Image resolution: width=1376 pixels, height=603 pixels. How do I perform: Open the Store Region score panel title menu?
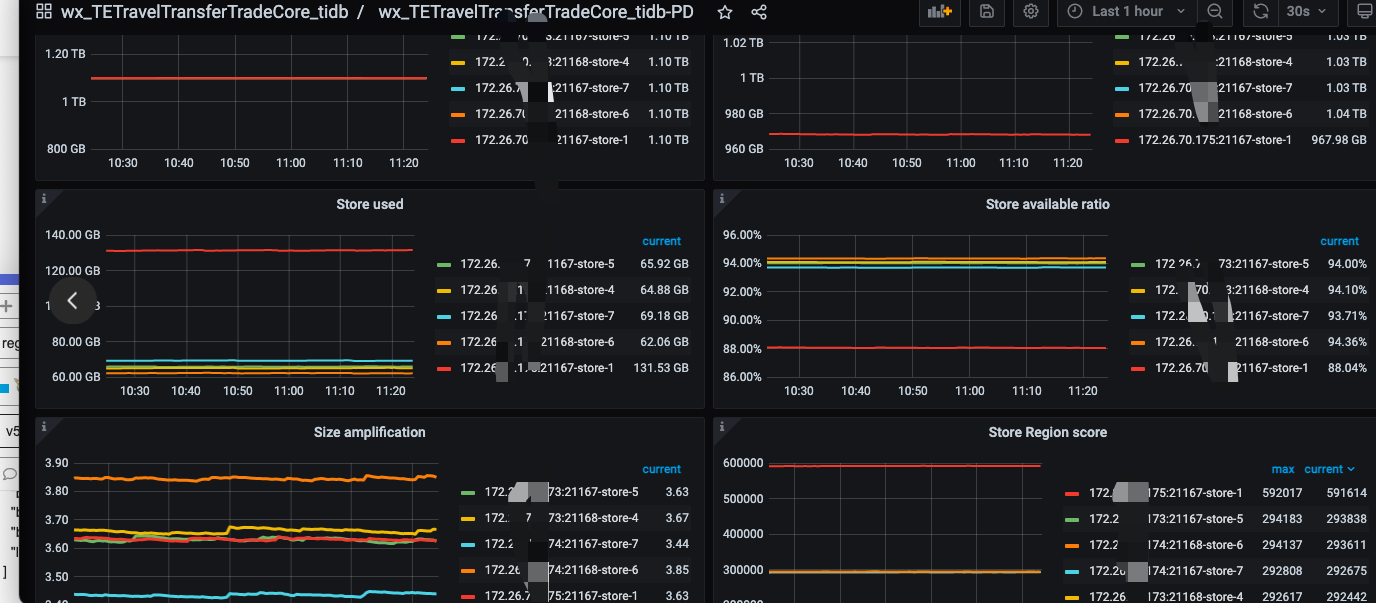[1046, 432]
